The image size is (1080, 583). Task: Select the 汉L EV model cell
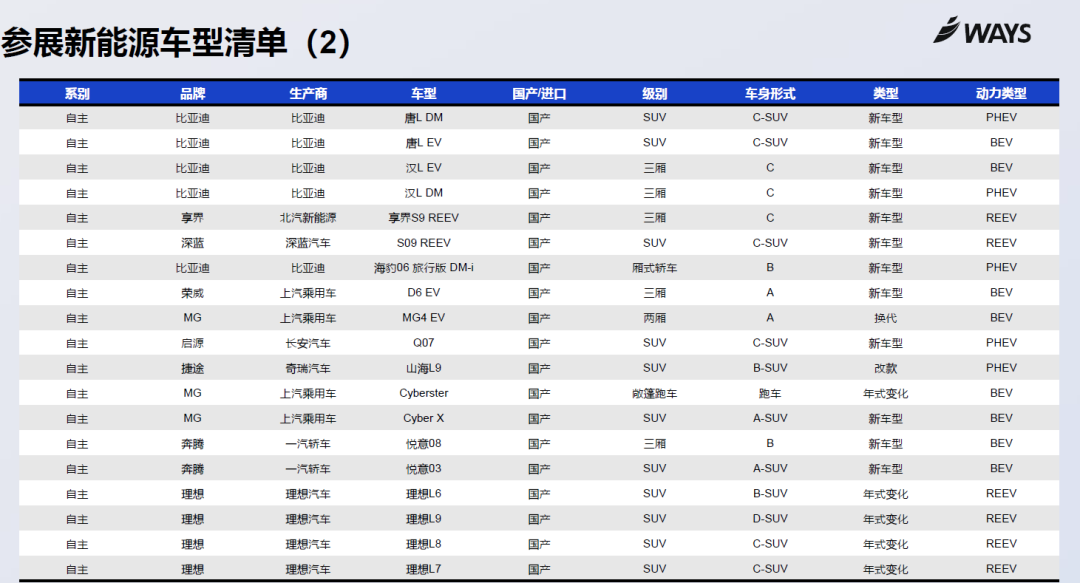[424, 168]
